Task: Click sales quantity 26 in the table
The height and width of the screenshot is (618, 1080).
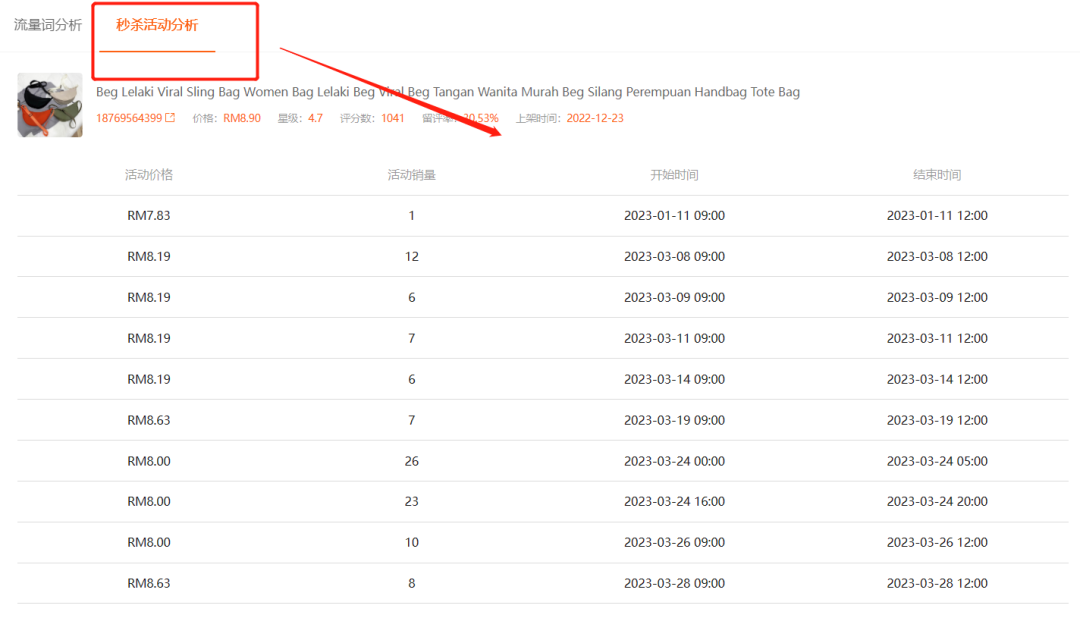Action: (412, 461)
